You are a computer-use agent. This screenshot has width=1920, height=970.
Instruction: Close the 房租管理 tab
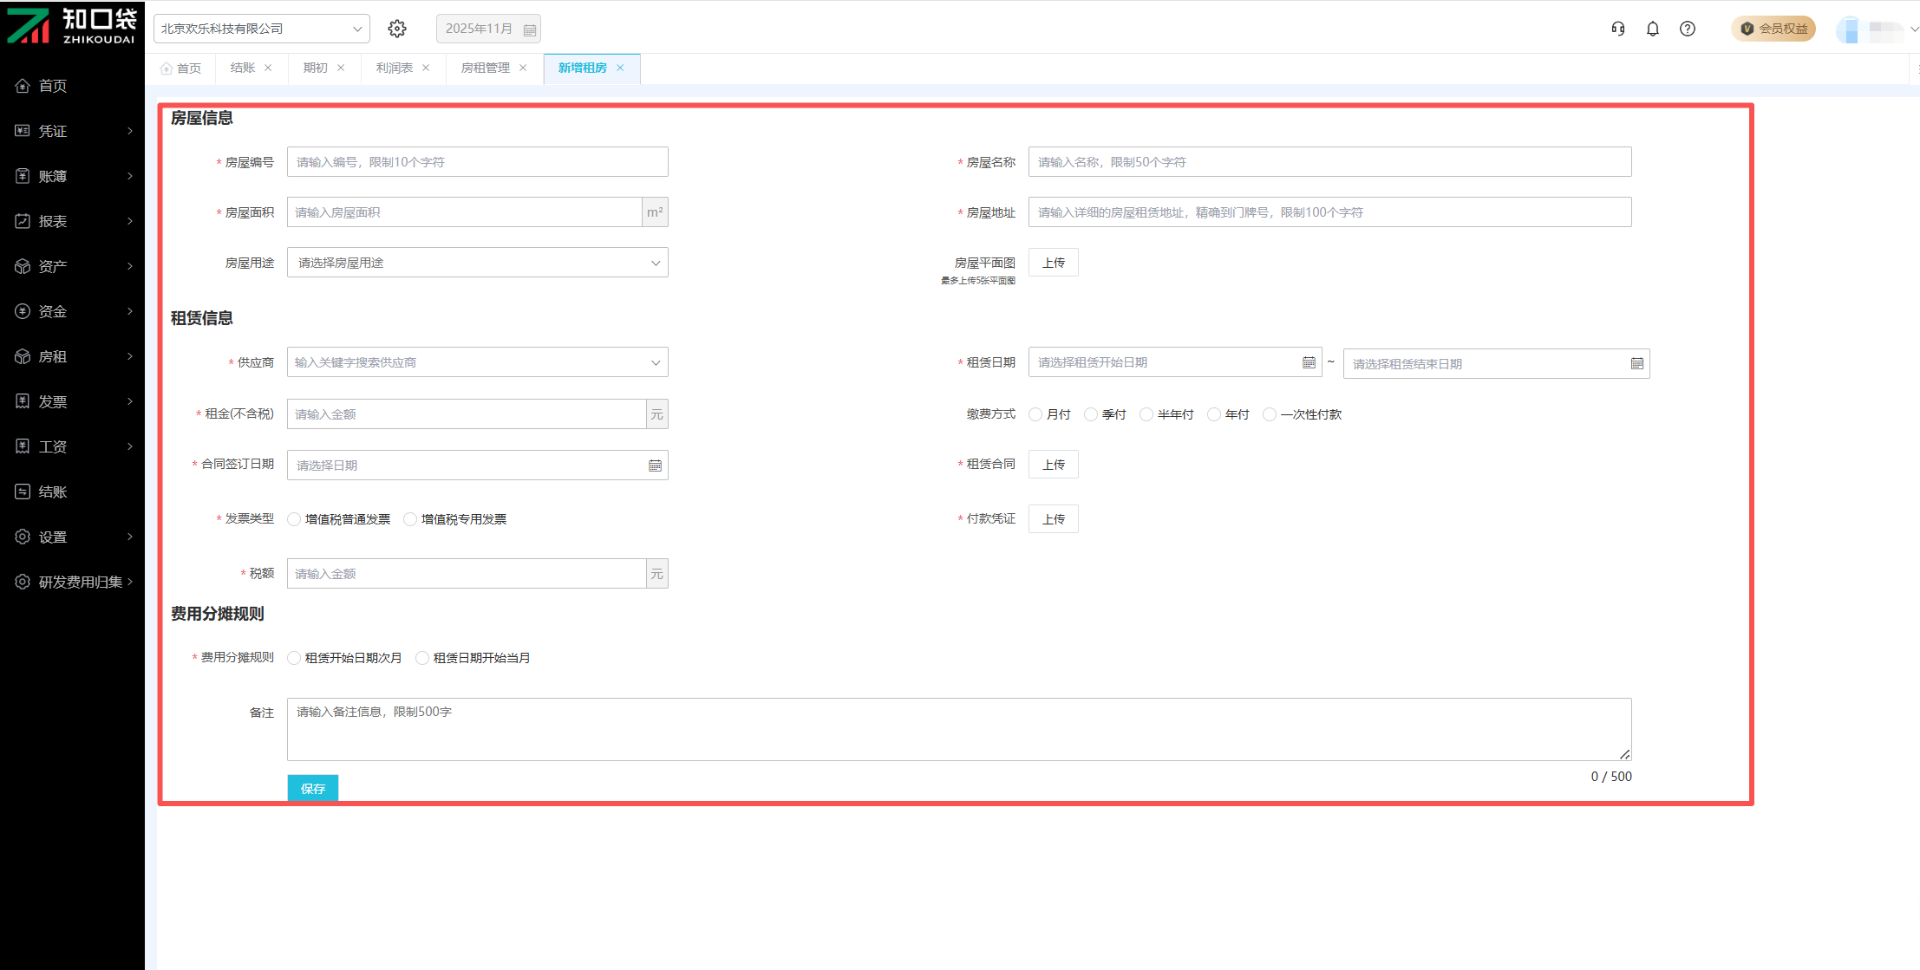[x=523, y=68]
